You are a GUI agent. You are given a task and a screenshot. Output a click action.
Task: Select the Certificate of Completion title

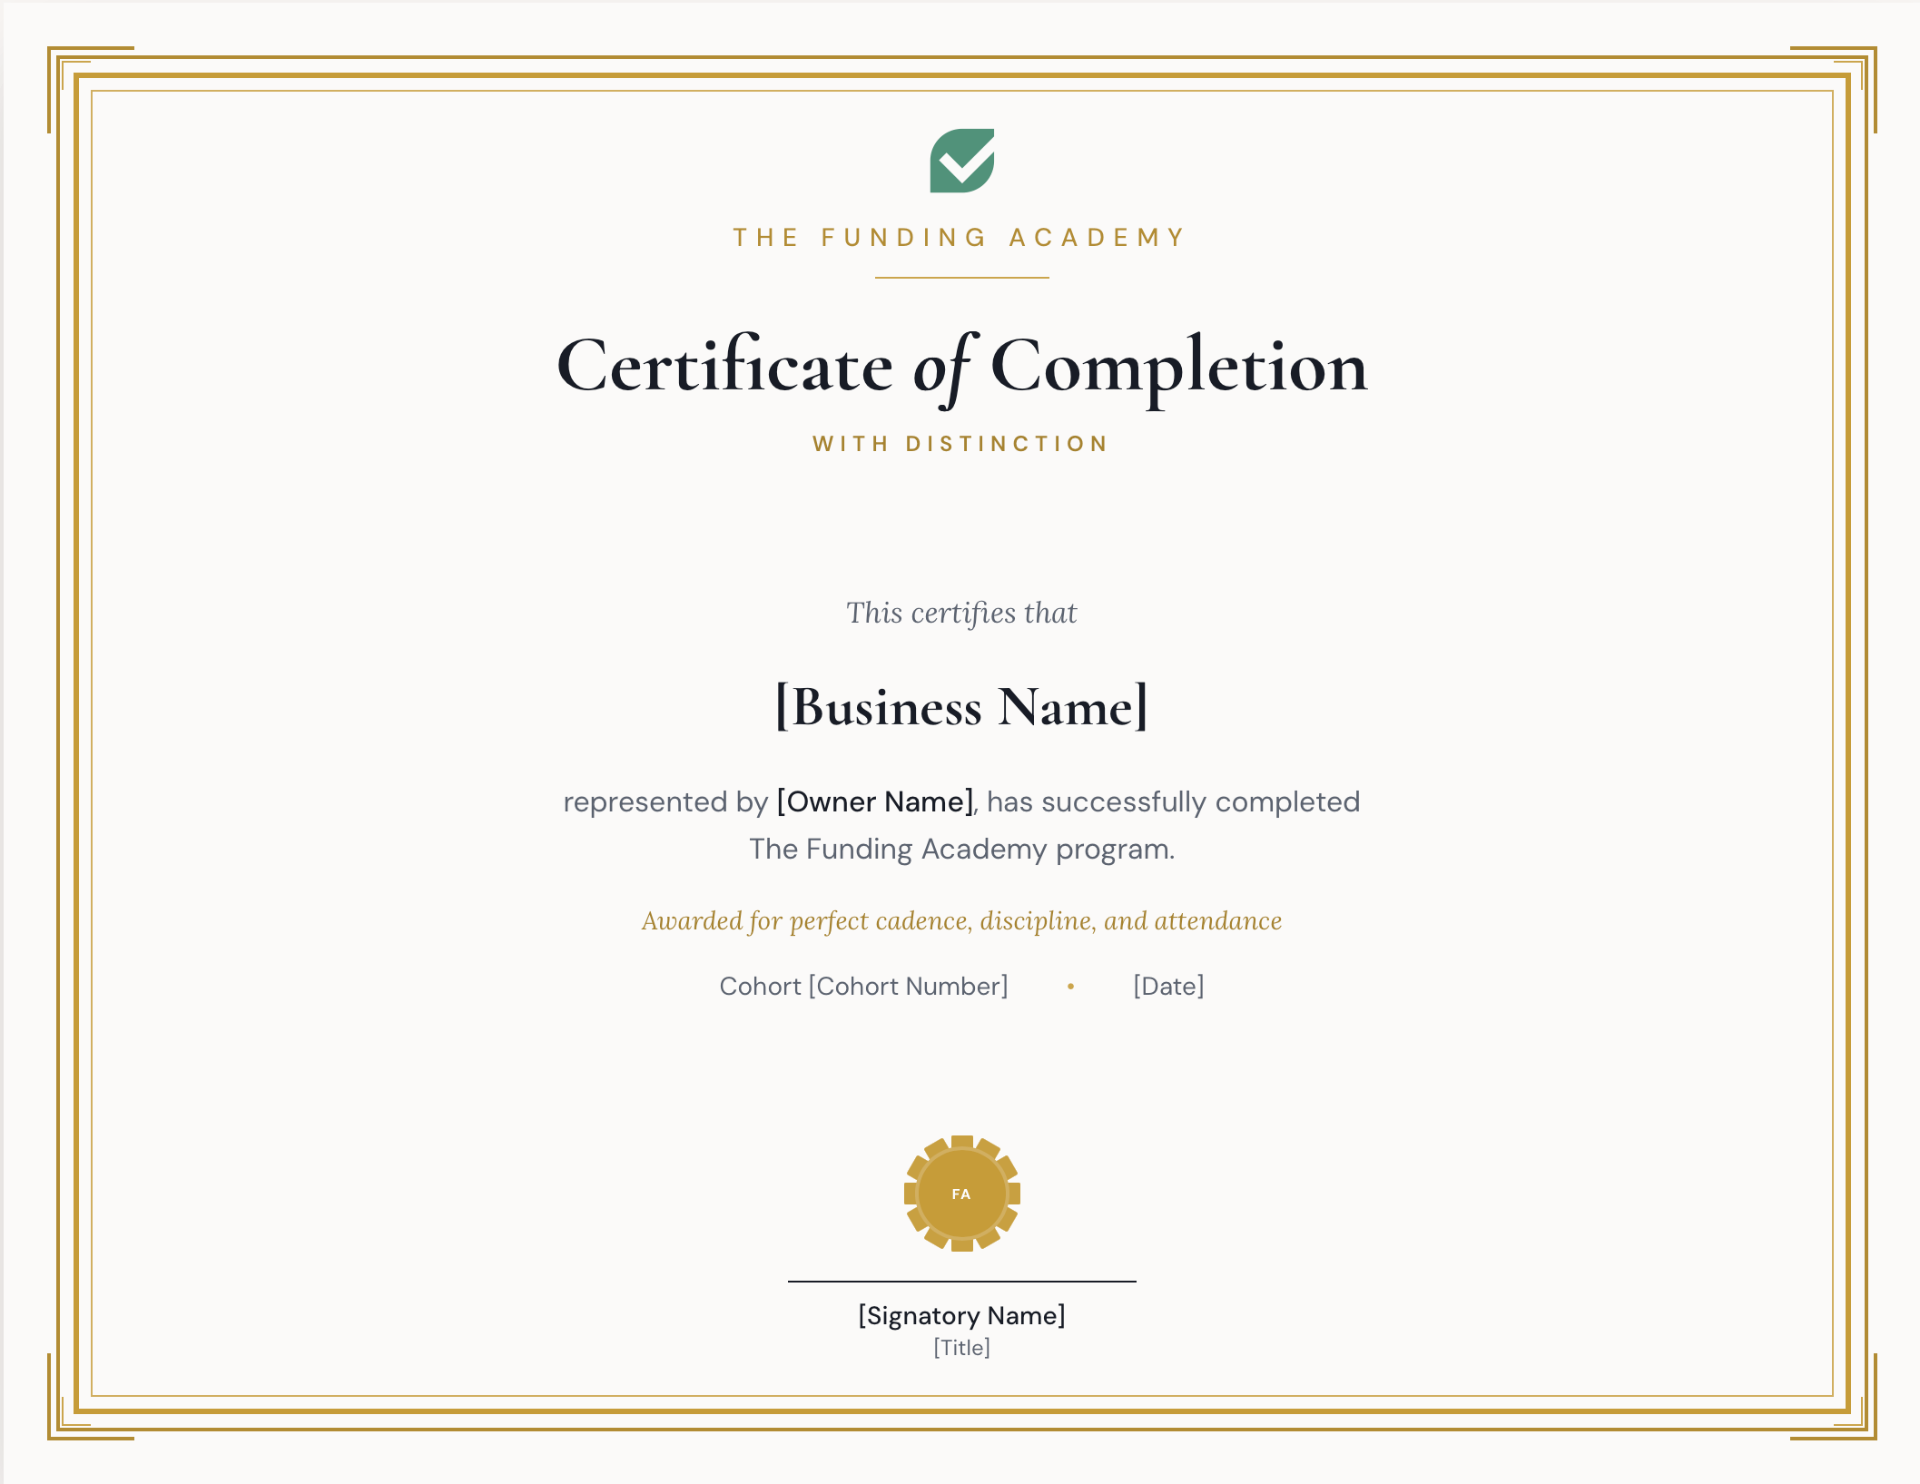click(960, 368)
